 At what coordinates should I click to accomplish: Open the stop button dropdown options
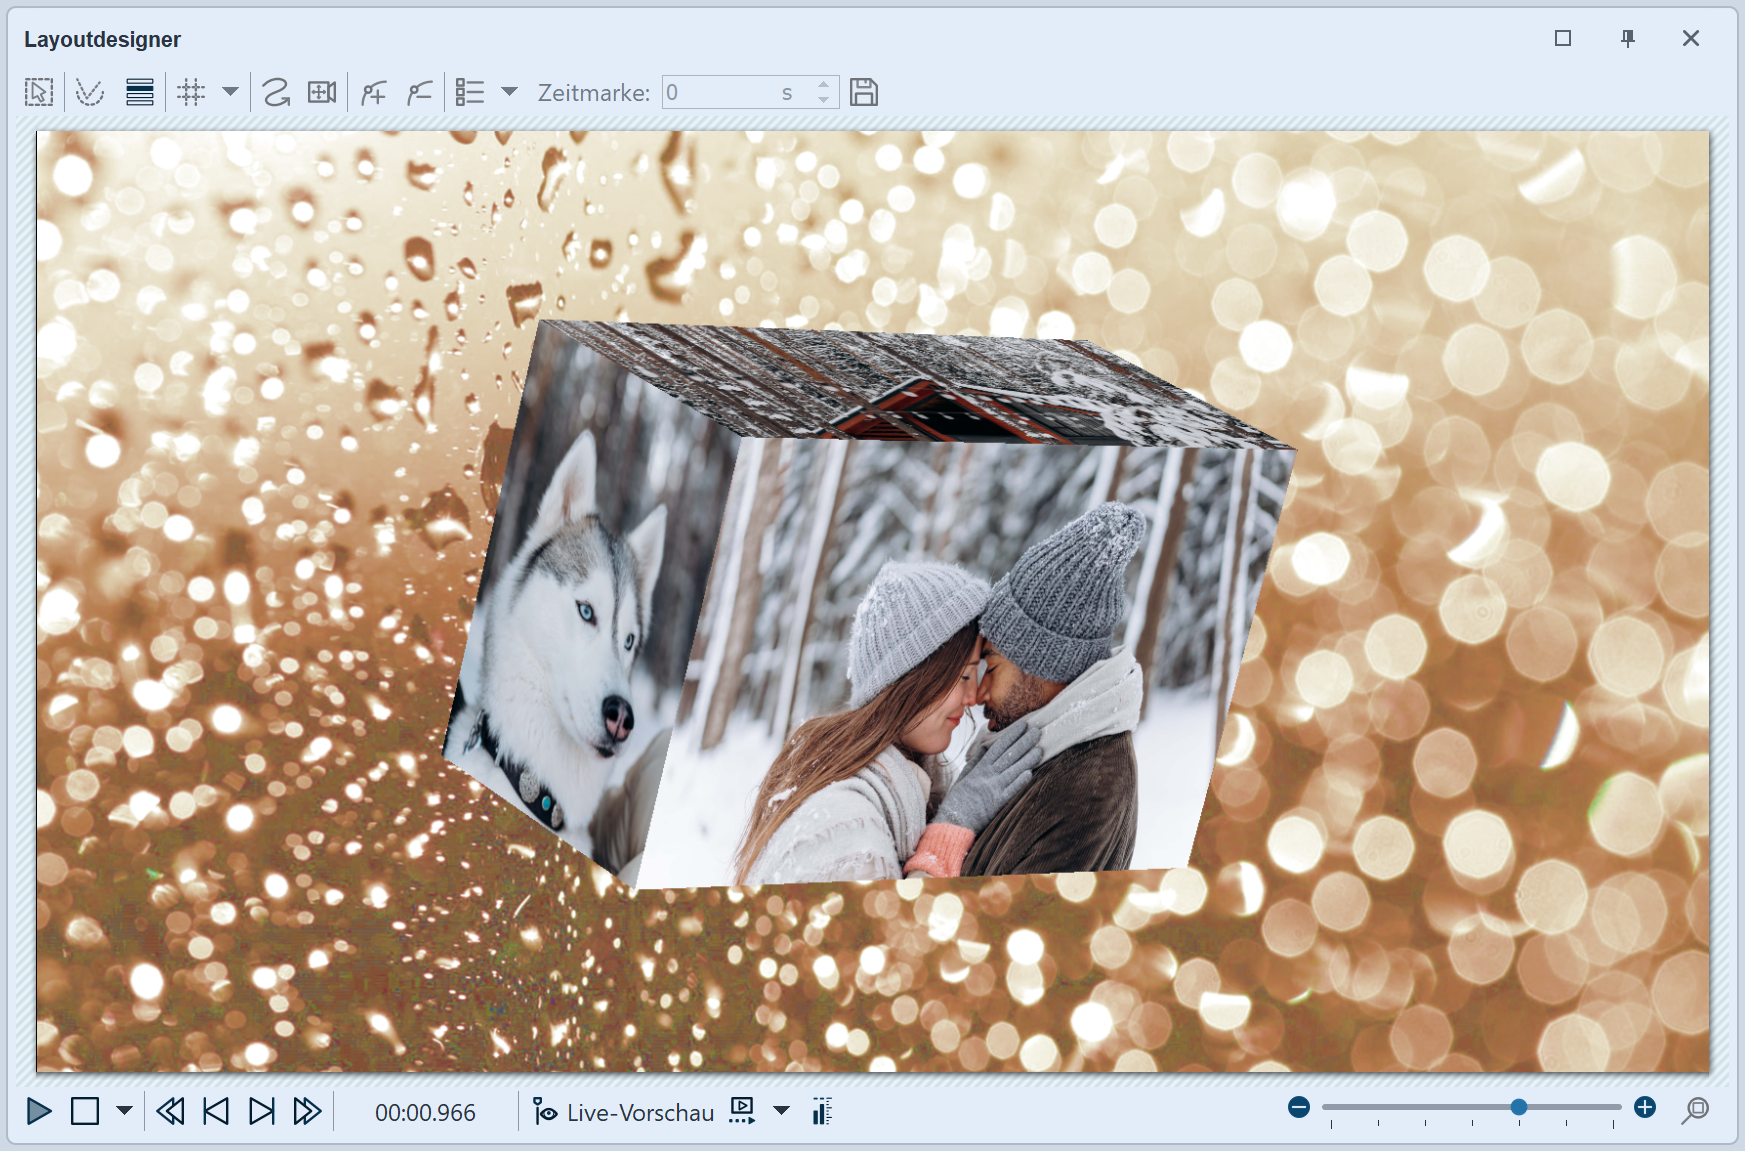click(123, 1110)
